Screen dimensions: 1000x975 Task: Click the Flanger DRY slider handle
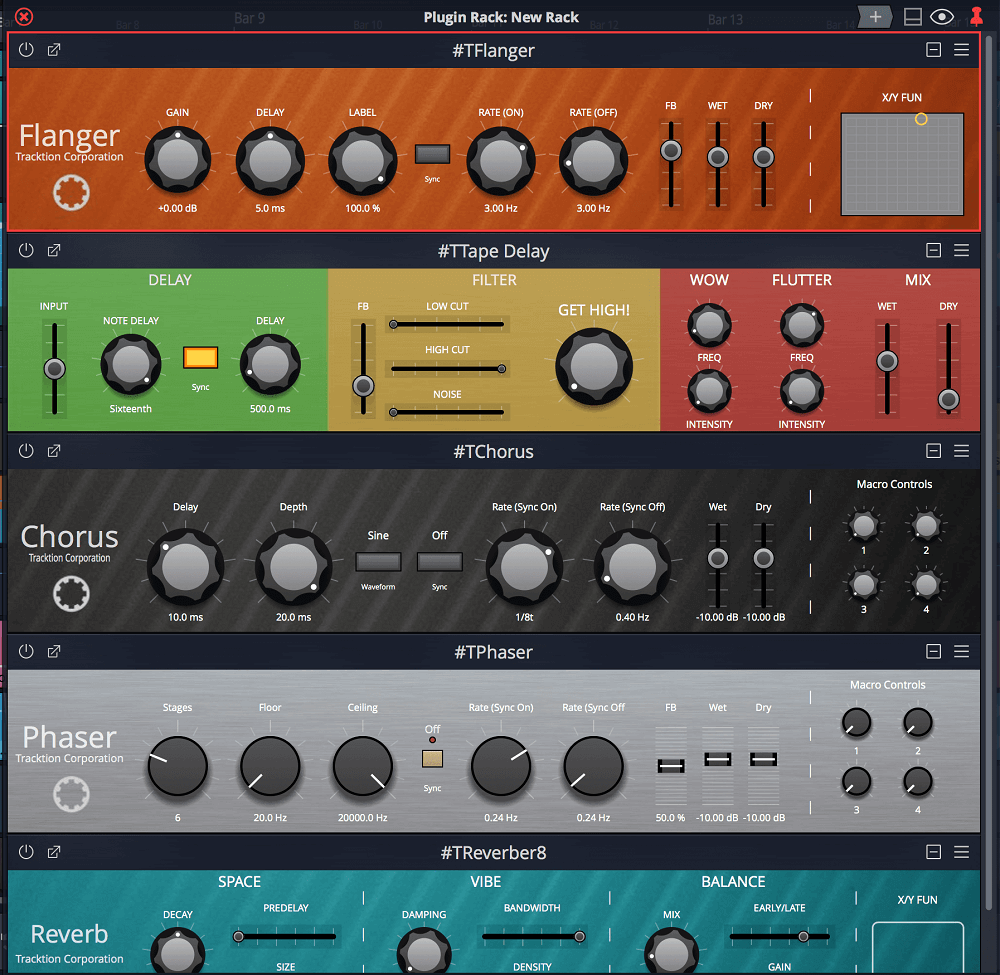click(763, 157)
